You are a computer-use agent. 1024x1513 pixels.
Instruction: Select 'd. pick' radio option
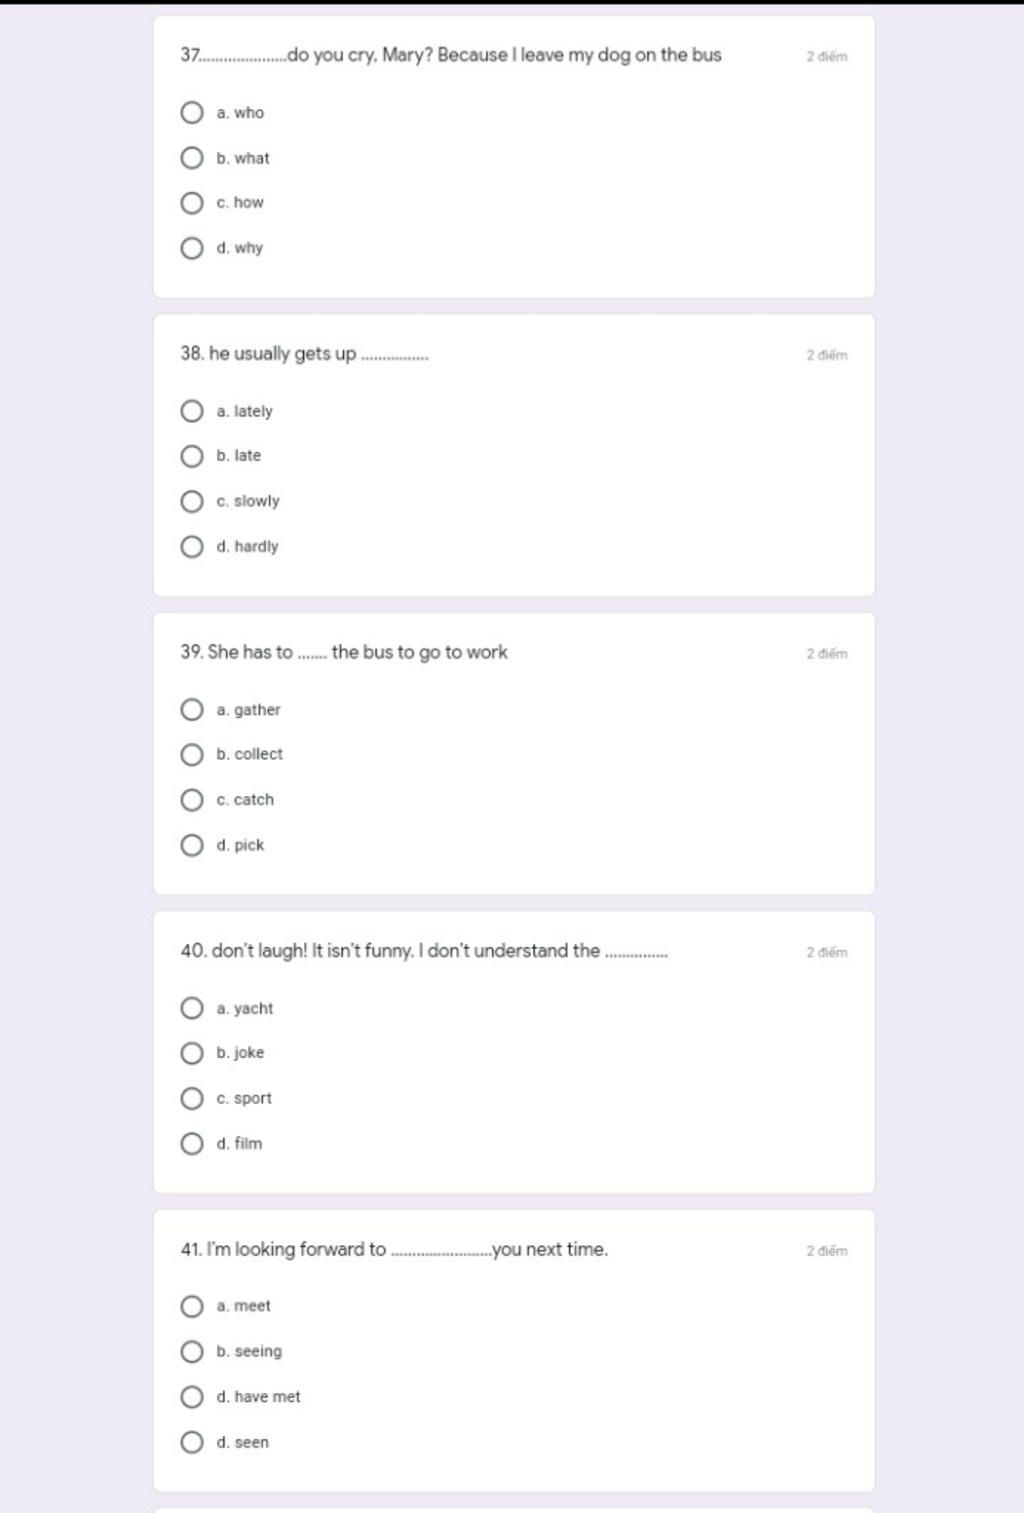(x=192, y=845)
